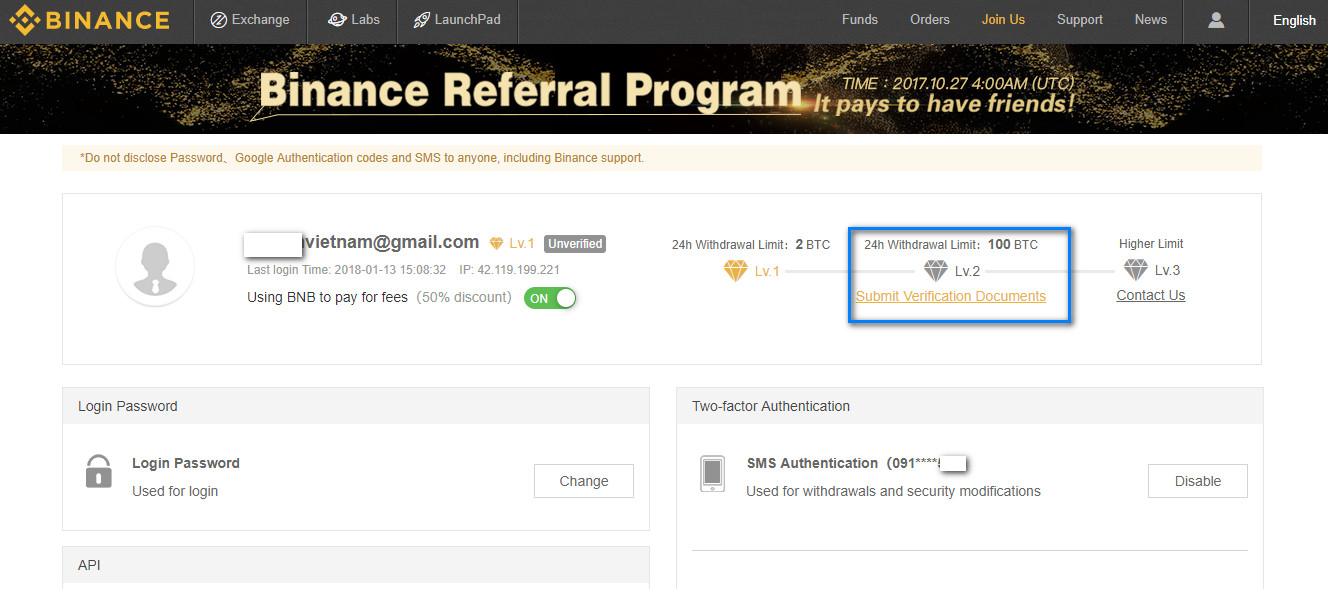Click the 50% discount text
The width and height of the screenshot is (1328, 589).
tap(464, 297)
